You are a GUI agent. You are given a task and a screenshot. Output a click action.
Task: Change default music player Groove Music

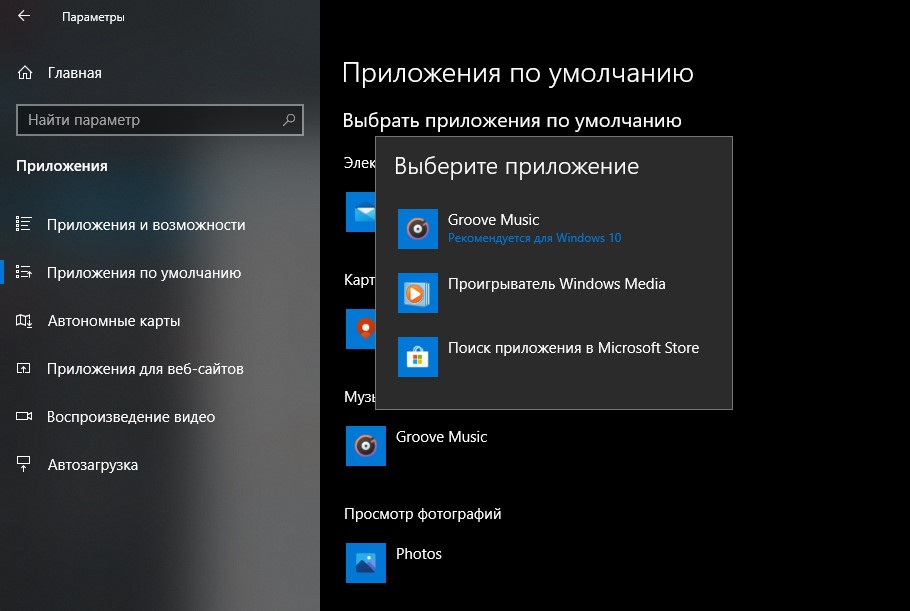(x=441, y=437)
